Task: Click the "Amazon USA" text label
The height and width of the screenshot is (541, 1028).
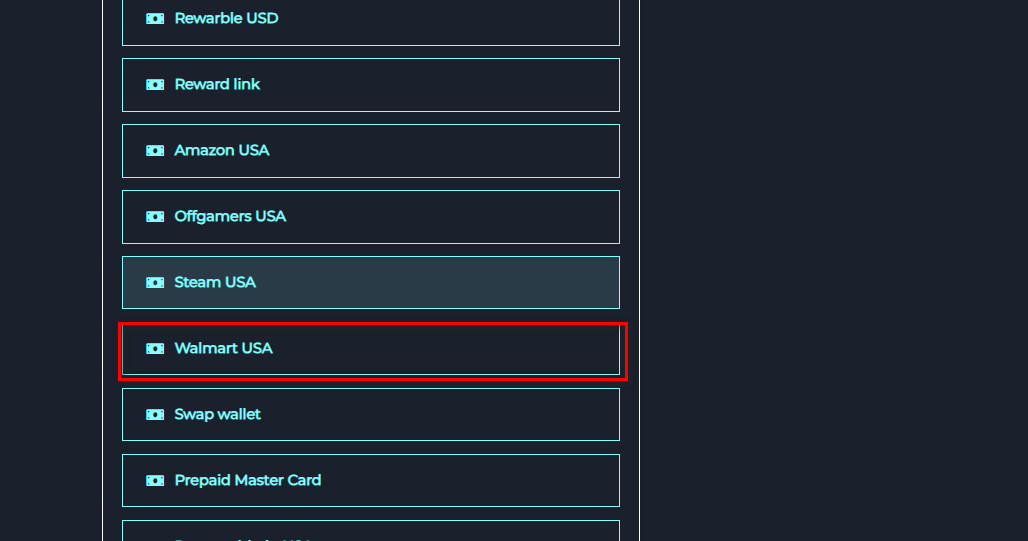Action: tap(221, 151)
